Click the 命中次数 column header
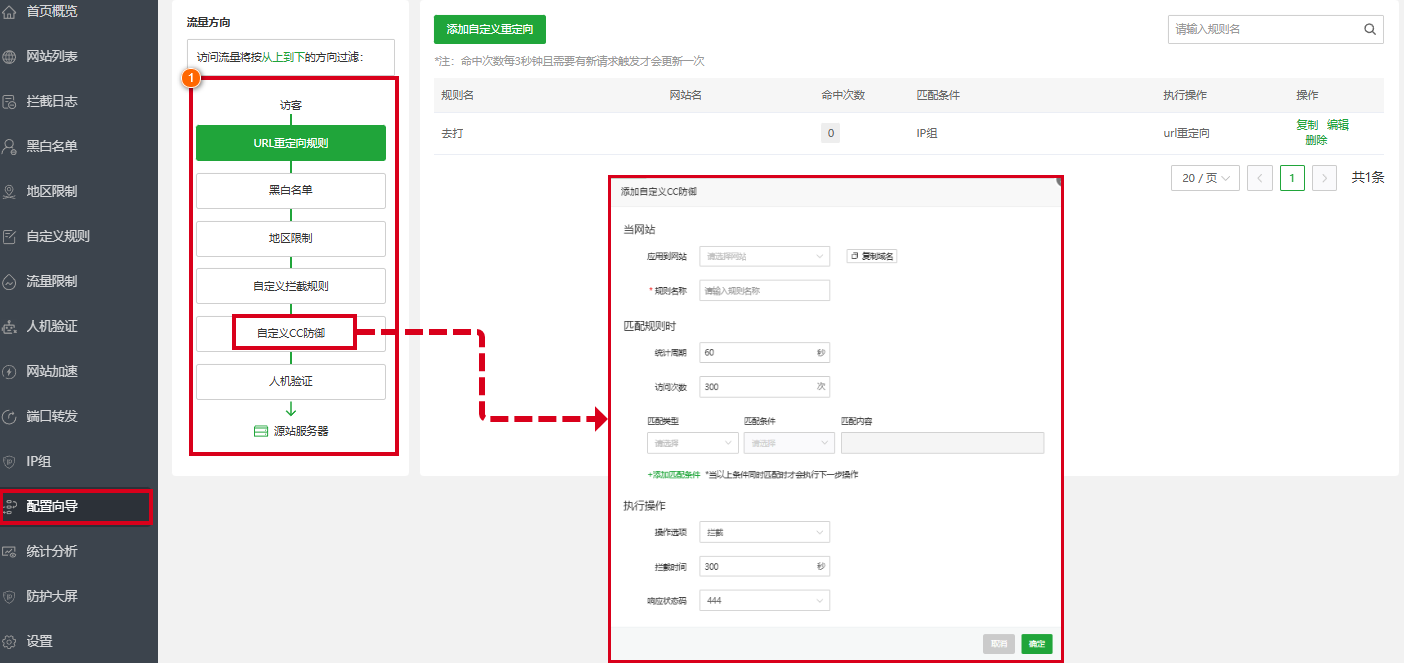Screen dimensions: 1404x663 point(843,95)
